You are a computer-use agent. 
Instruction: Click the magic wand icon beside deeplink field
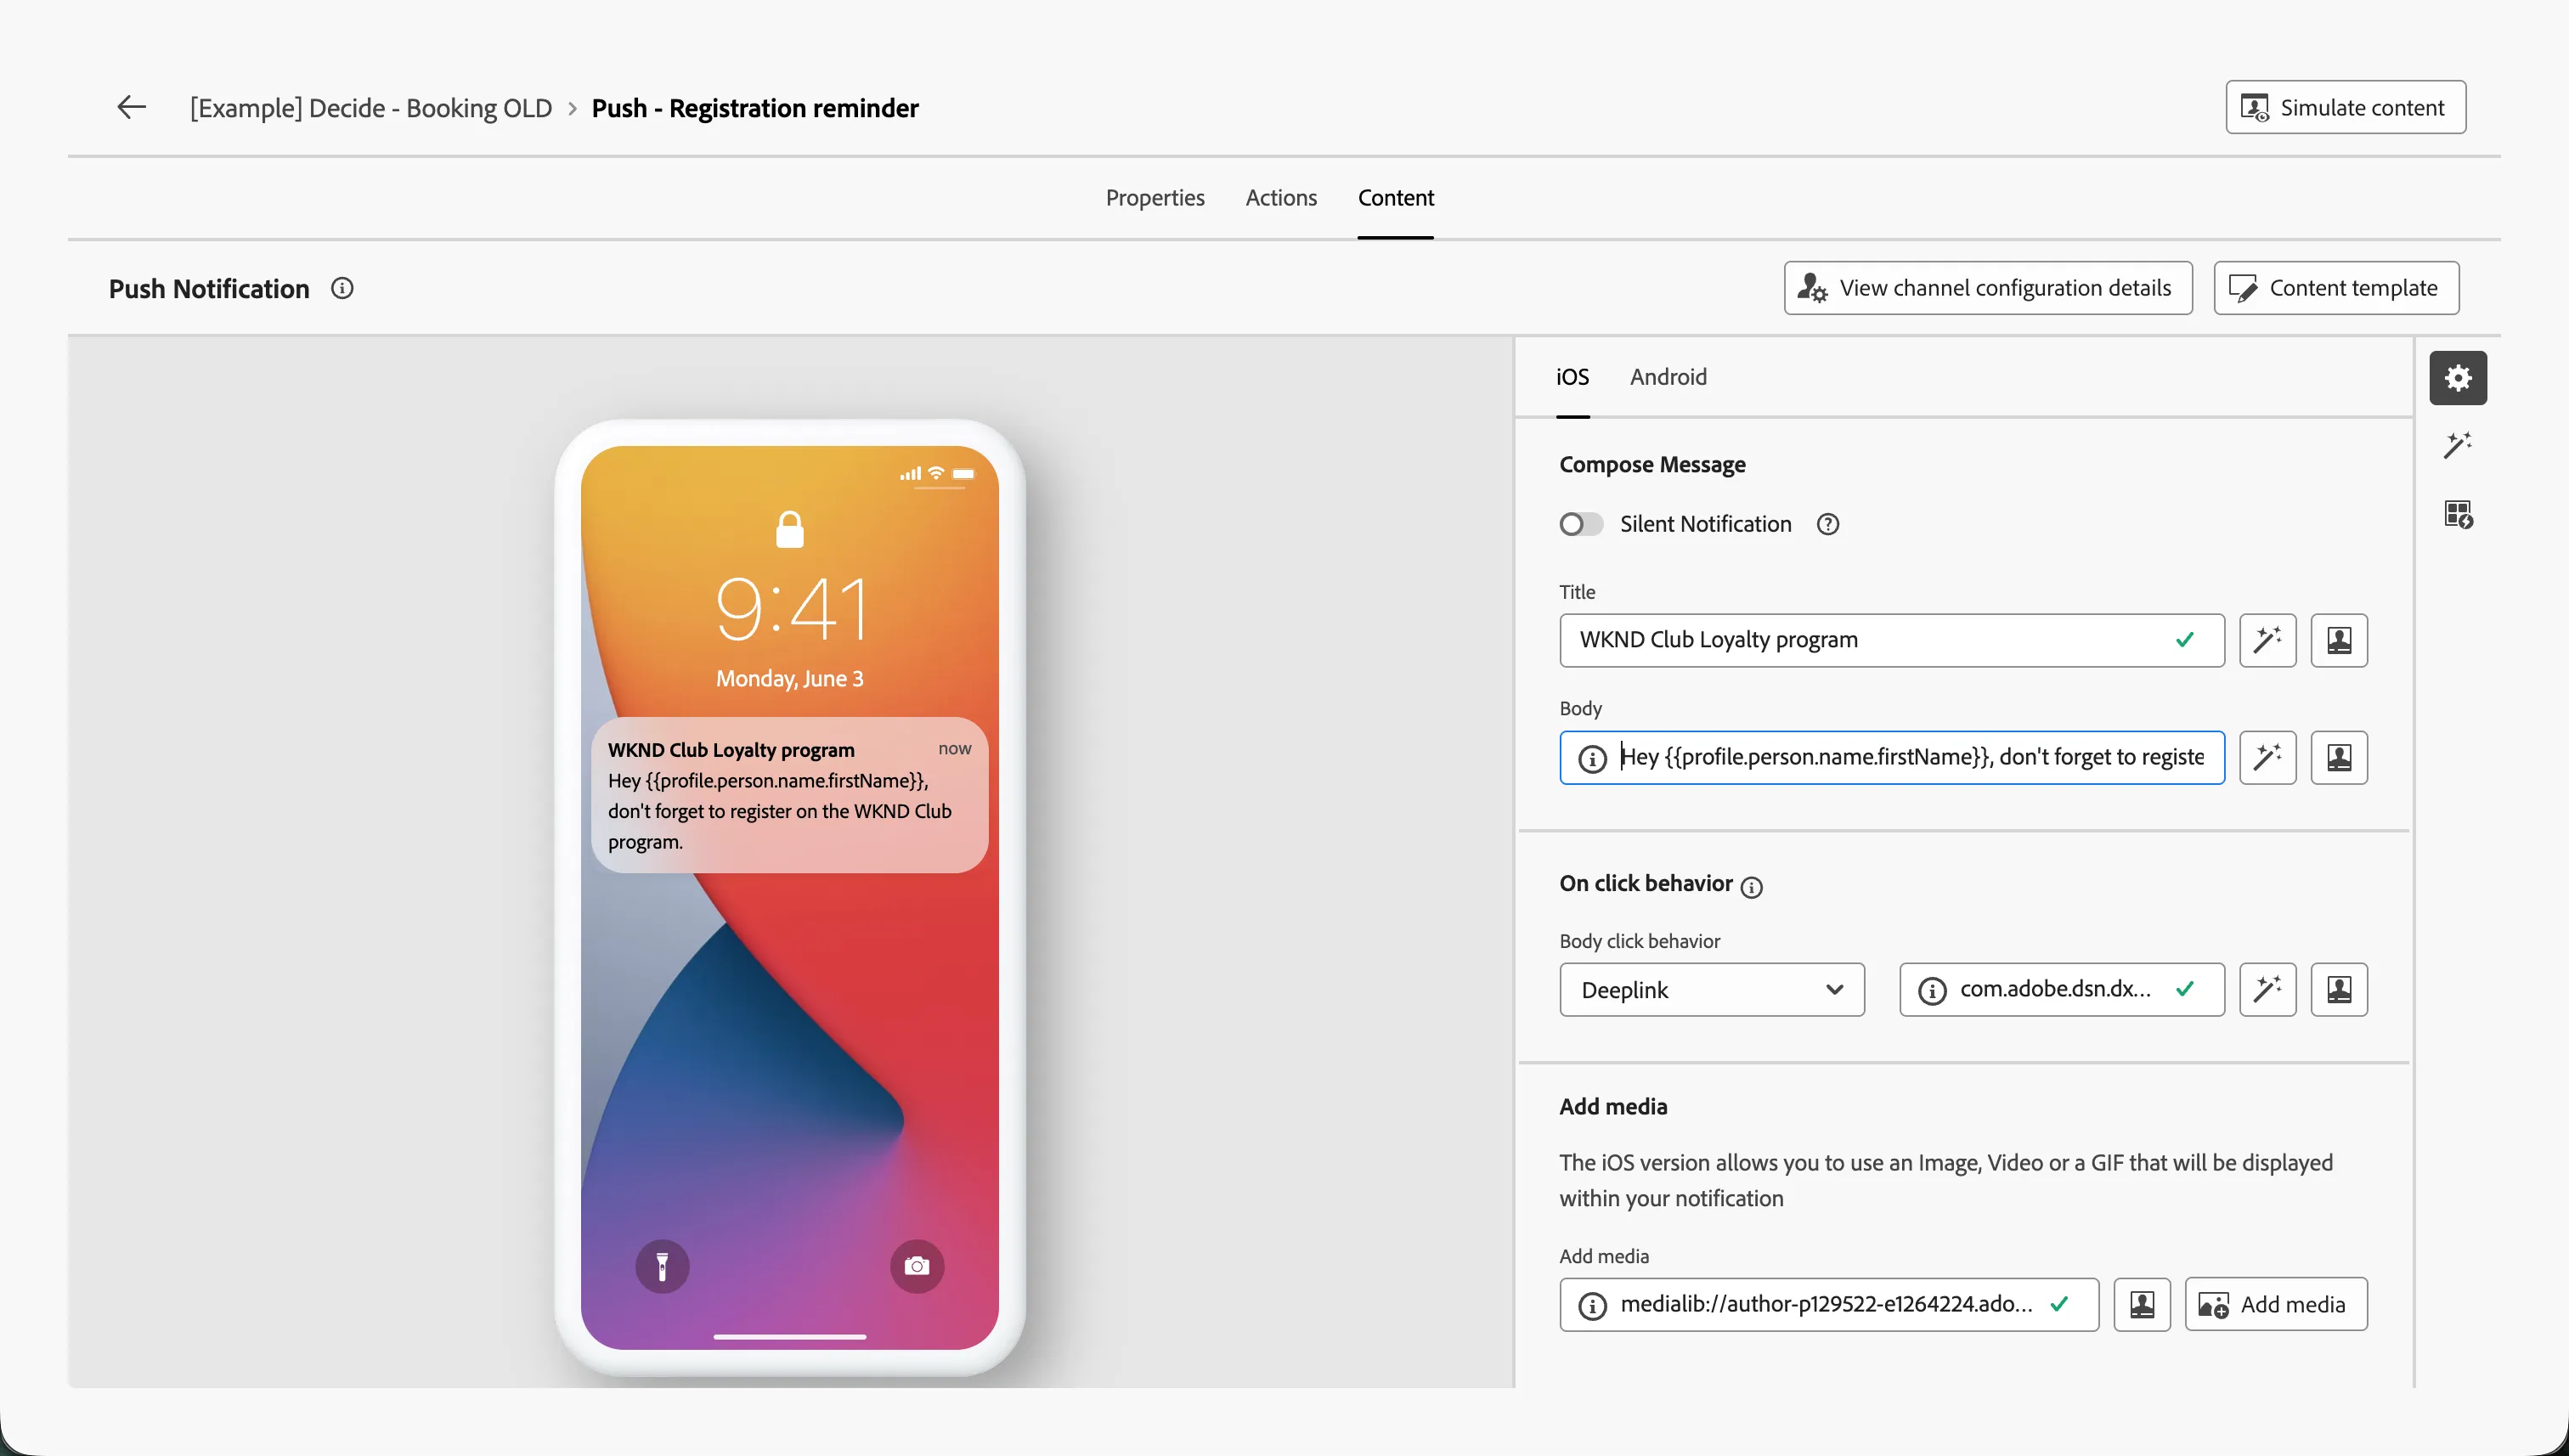[x=2267, y=990]
